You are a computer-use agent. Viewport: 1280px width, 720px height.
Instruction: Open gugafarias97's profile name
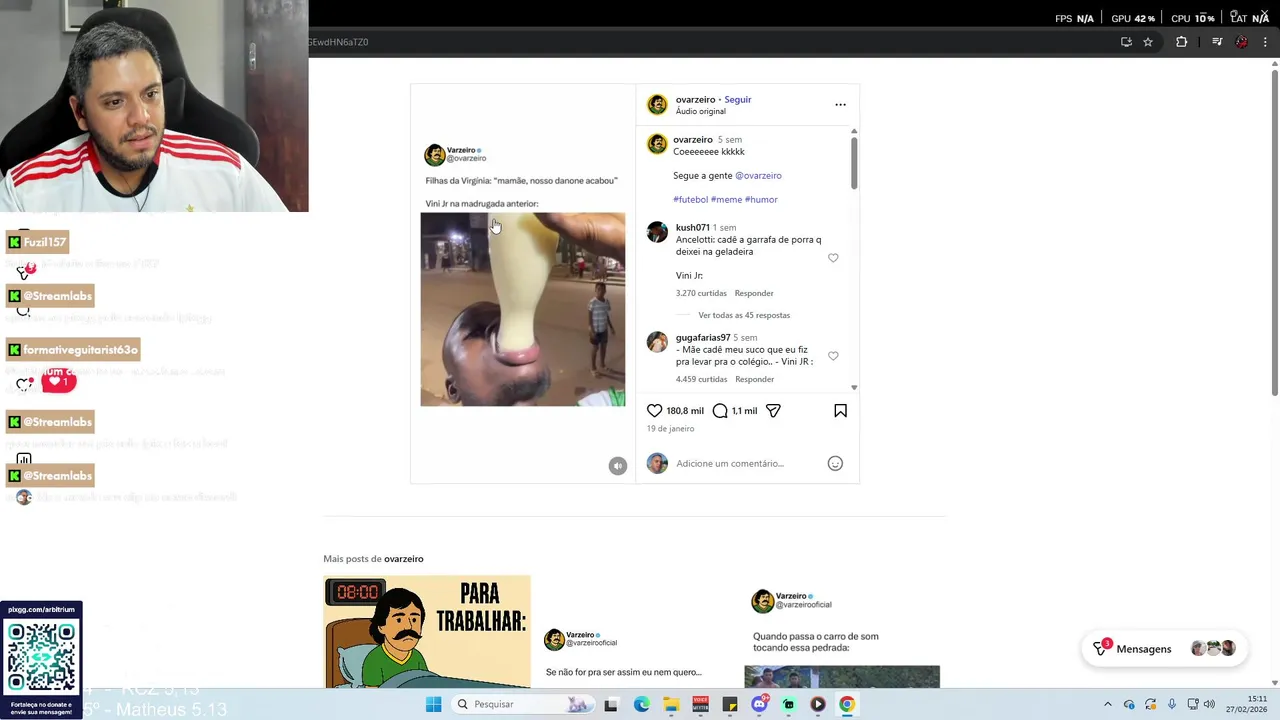[703, 337]
